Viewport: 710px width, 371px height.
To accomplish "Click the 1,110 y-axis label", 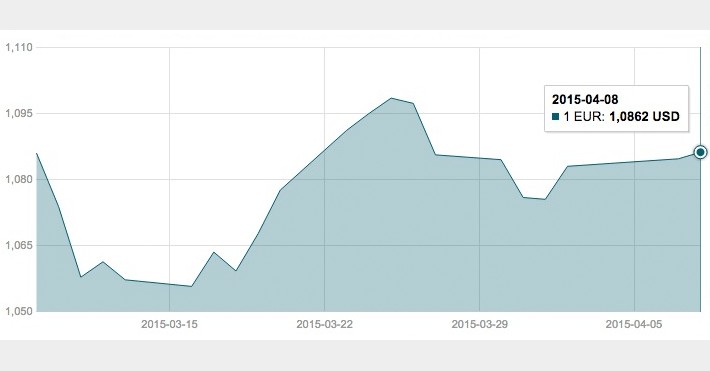I will (19, 48).
